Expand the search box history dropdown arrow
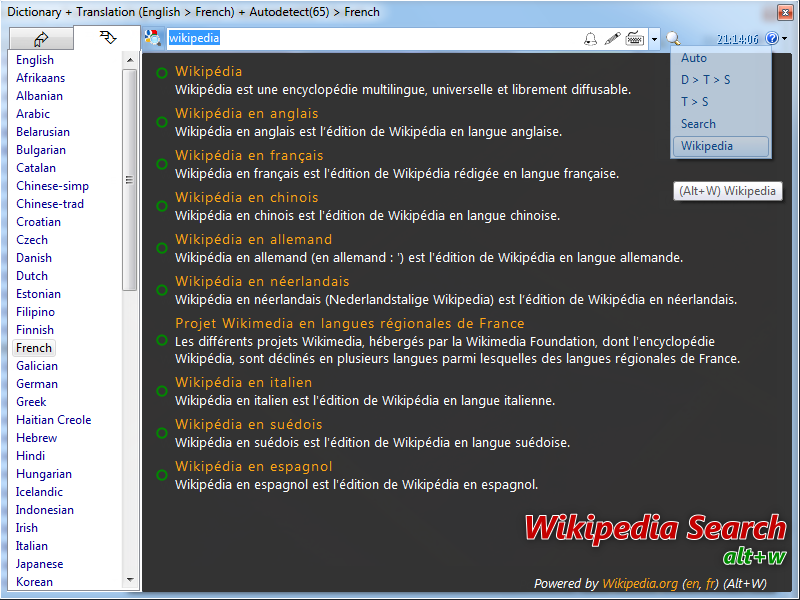Screen dimensions: 800x600 pyautogui.click(x=654, y=39)
